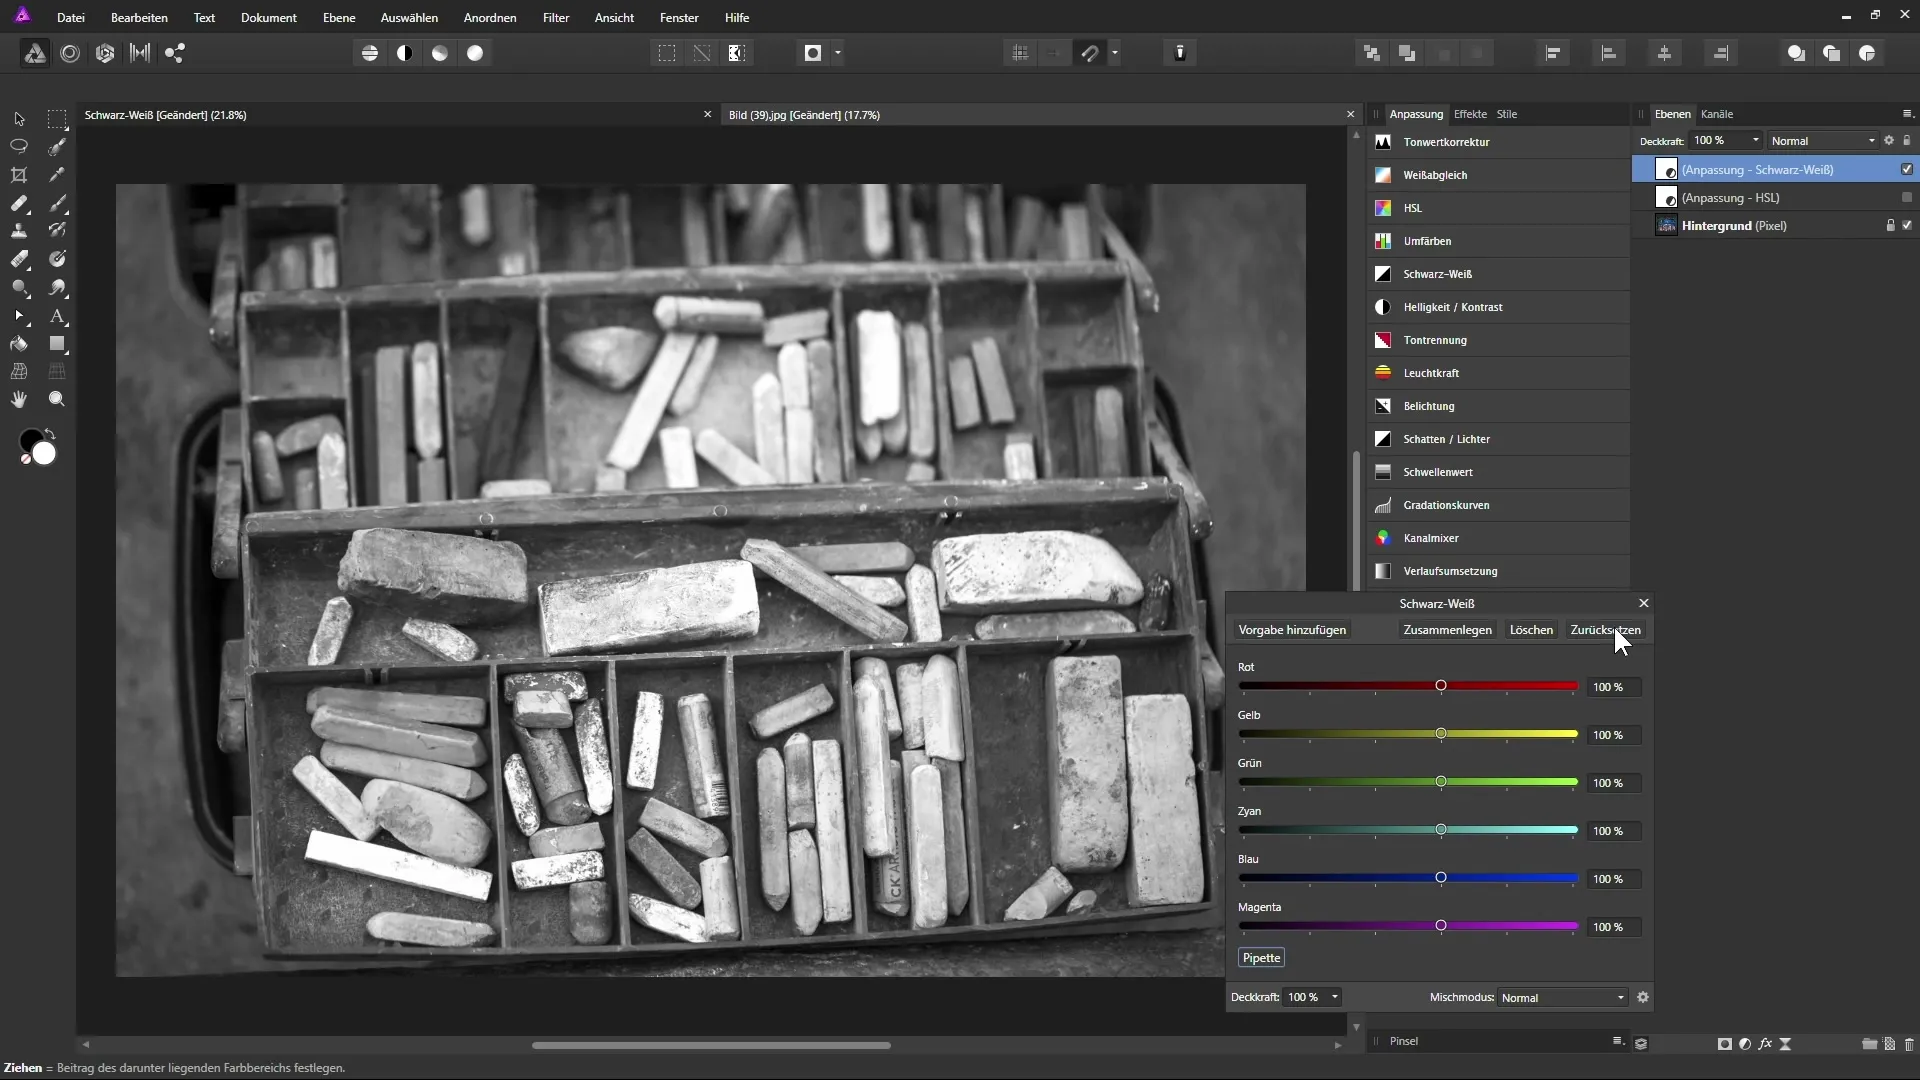
Task: Expand snapping options arrow
Action: 1115,54
